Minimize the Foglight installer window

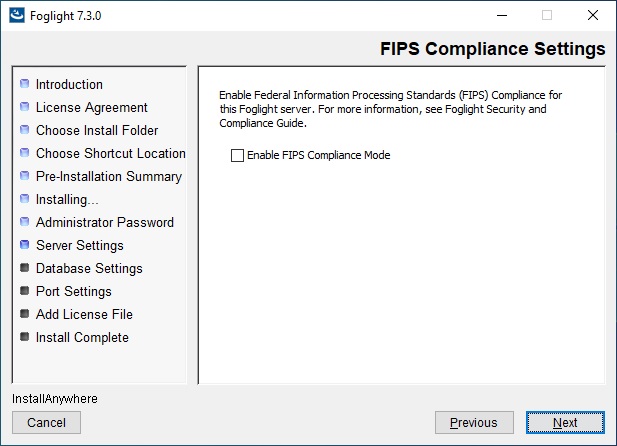502,15
